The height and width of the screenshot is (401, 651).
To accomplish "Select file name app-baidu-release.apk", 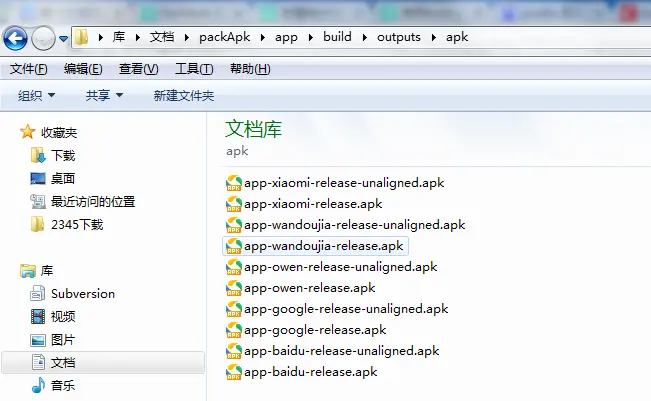I will (x=311, y=372).
